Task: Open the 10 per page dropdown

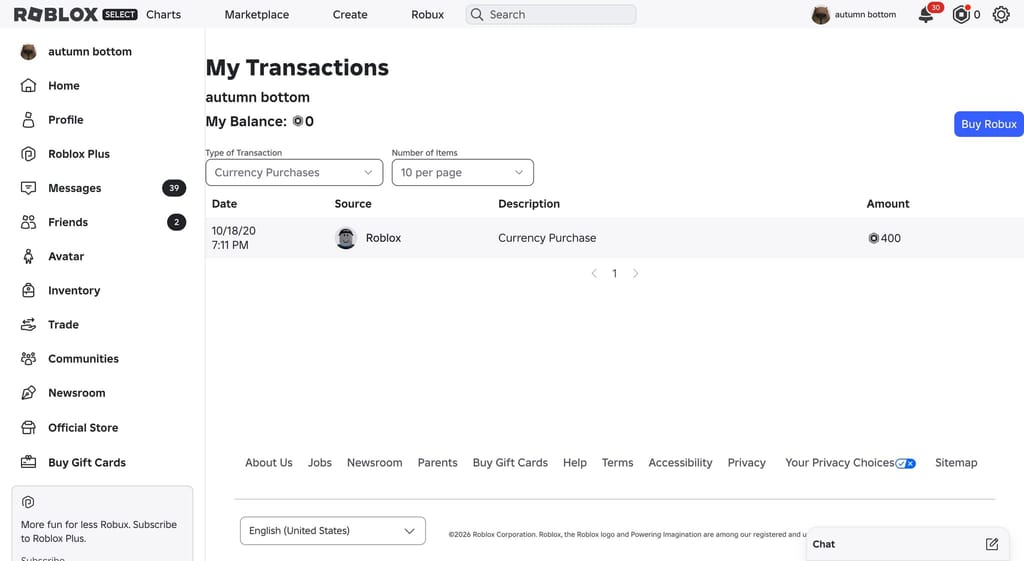Action: pyautogui.click(x=462, y=172)
